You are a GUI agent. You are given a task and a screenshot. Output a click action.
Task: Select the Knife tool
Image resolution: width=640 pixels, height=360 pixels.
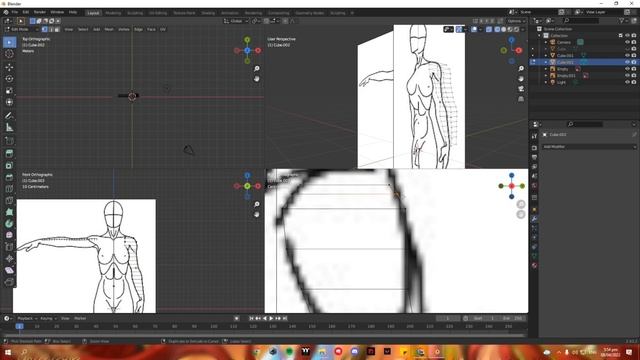coord(9,200)
